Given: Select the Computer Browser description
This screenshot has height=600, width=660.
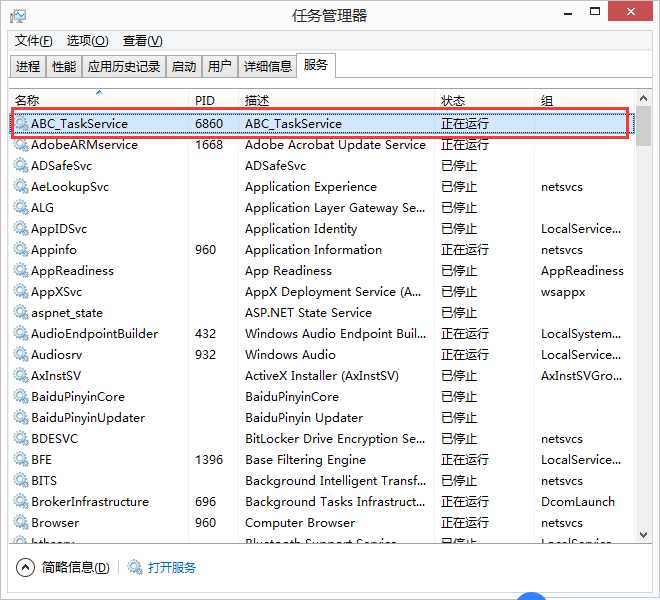Looking at the screenshot, I should click(300, 523).
